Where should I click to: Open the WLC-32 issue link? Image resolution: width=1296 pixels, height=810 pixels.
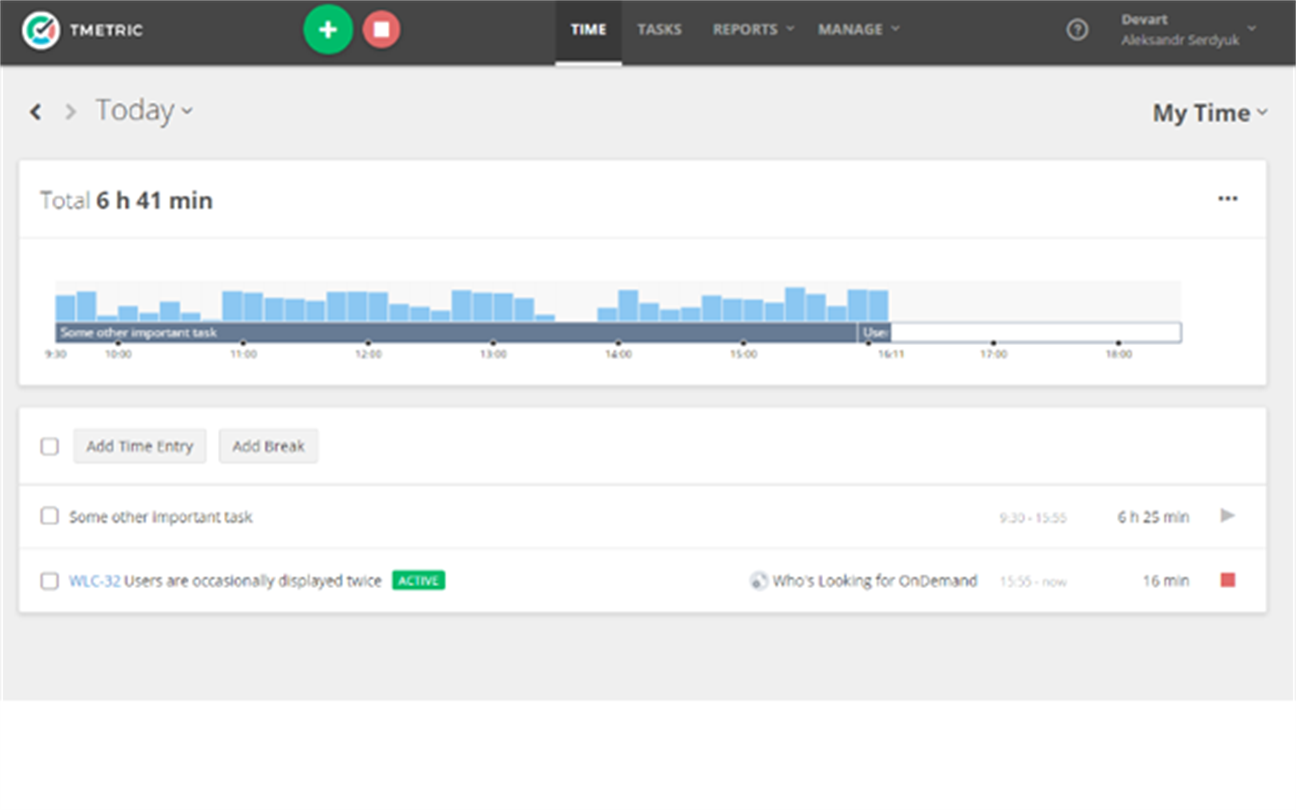[x=95, y=581]
